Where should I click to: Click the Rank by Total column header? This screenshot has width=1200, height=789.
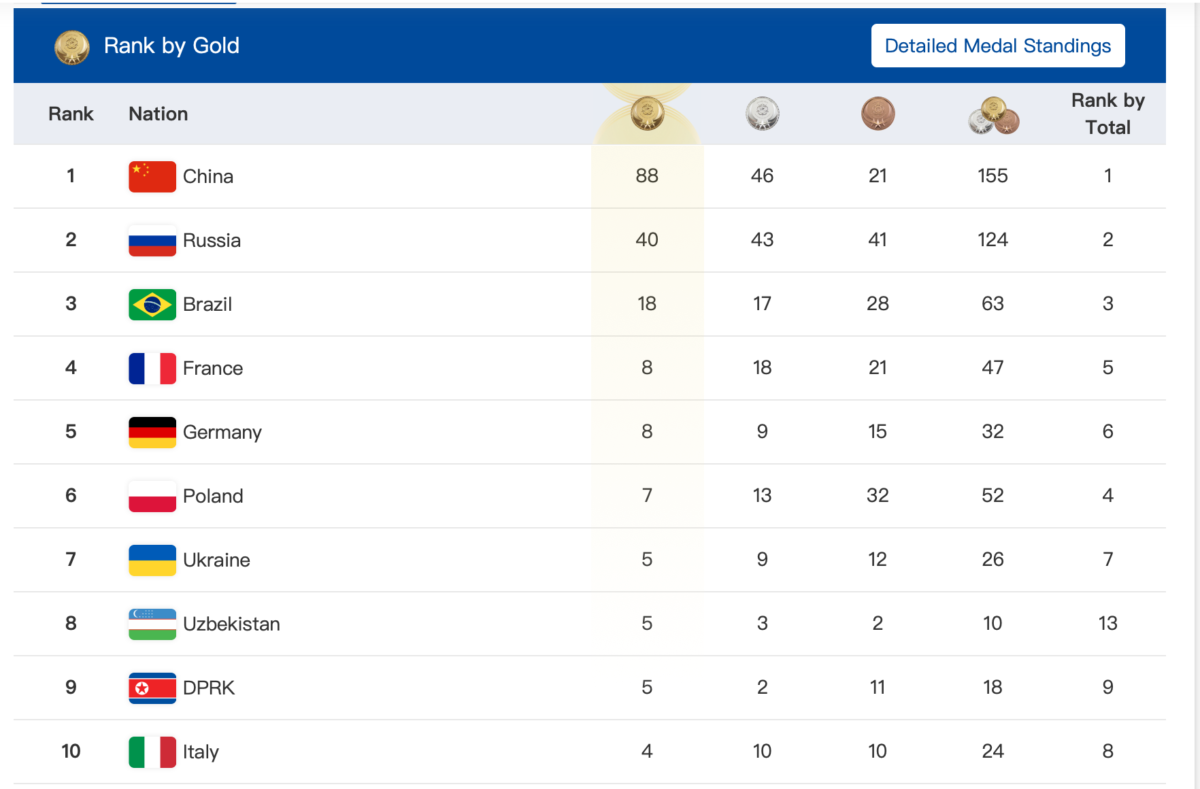point(1107,114)
